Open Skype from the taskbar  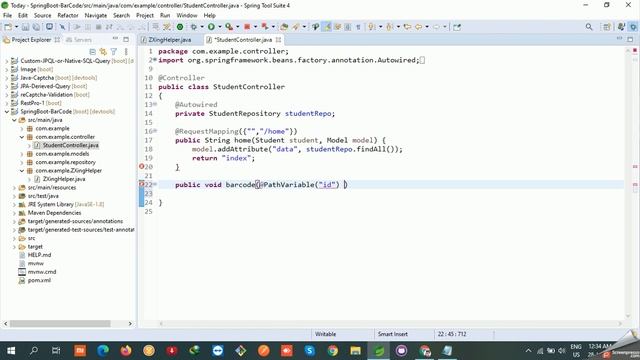310,351
